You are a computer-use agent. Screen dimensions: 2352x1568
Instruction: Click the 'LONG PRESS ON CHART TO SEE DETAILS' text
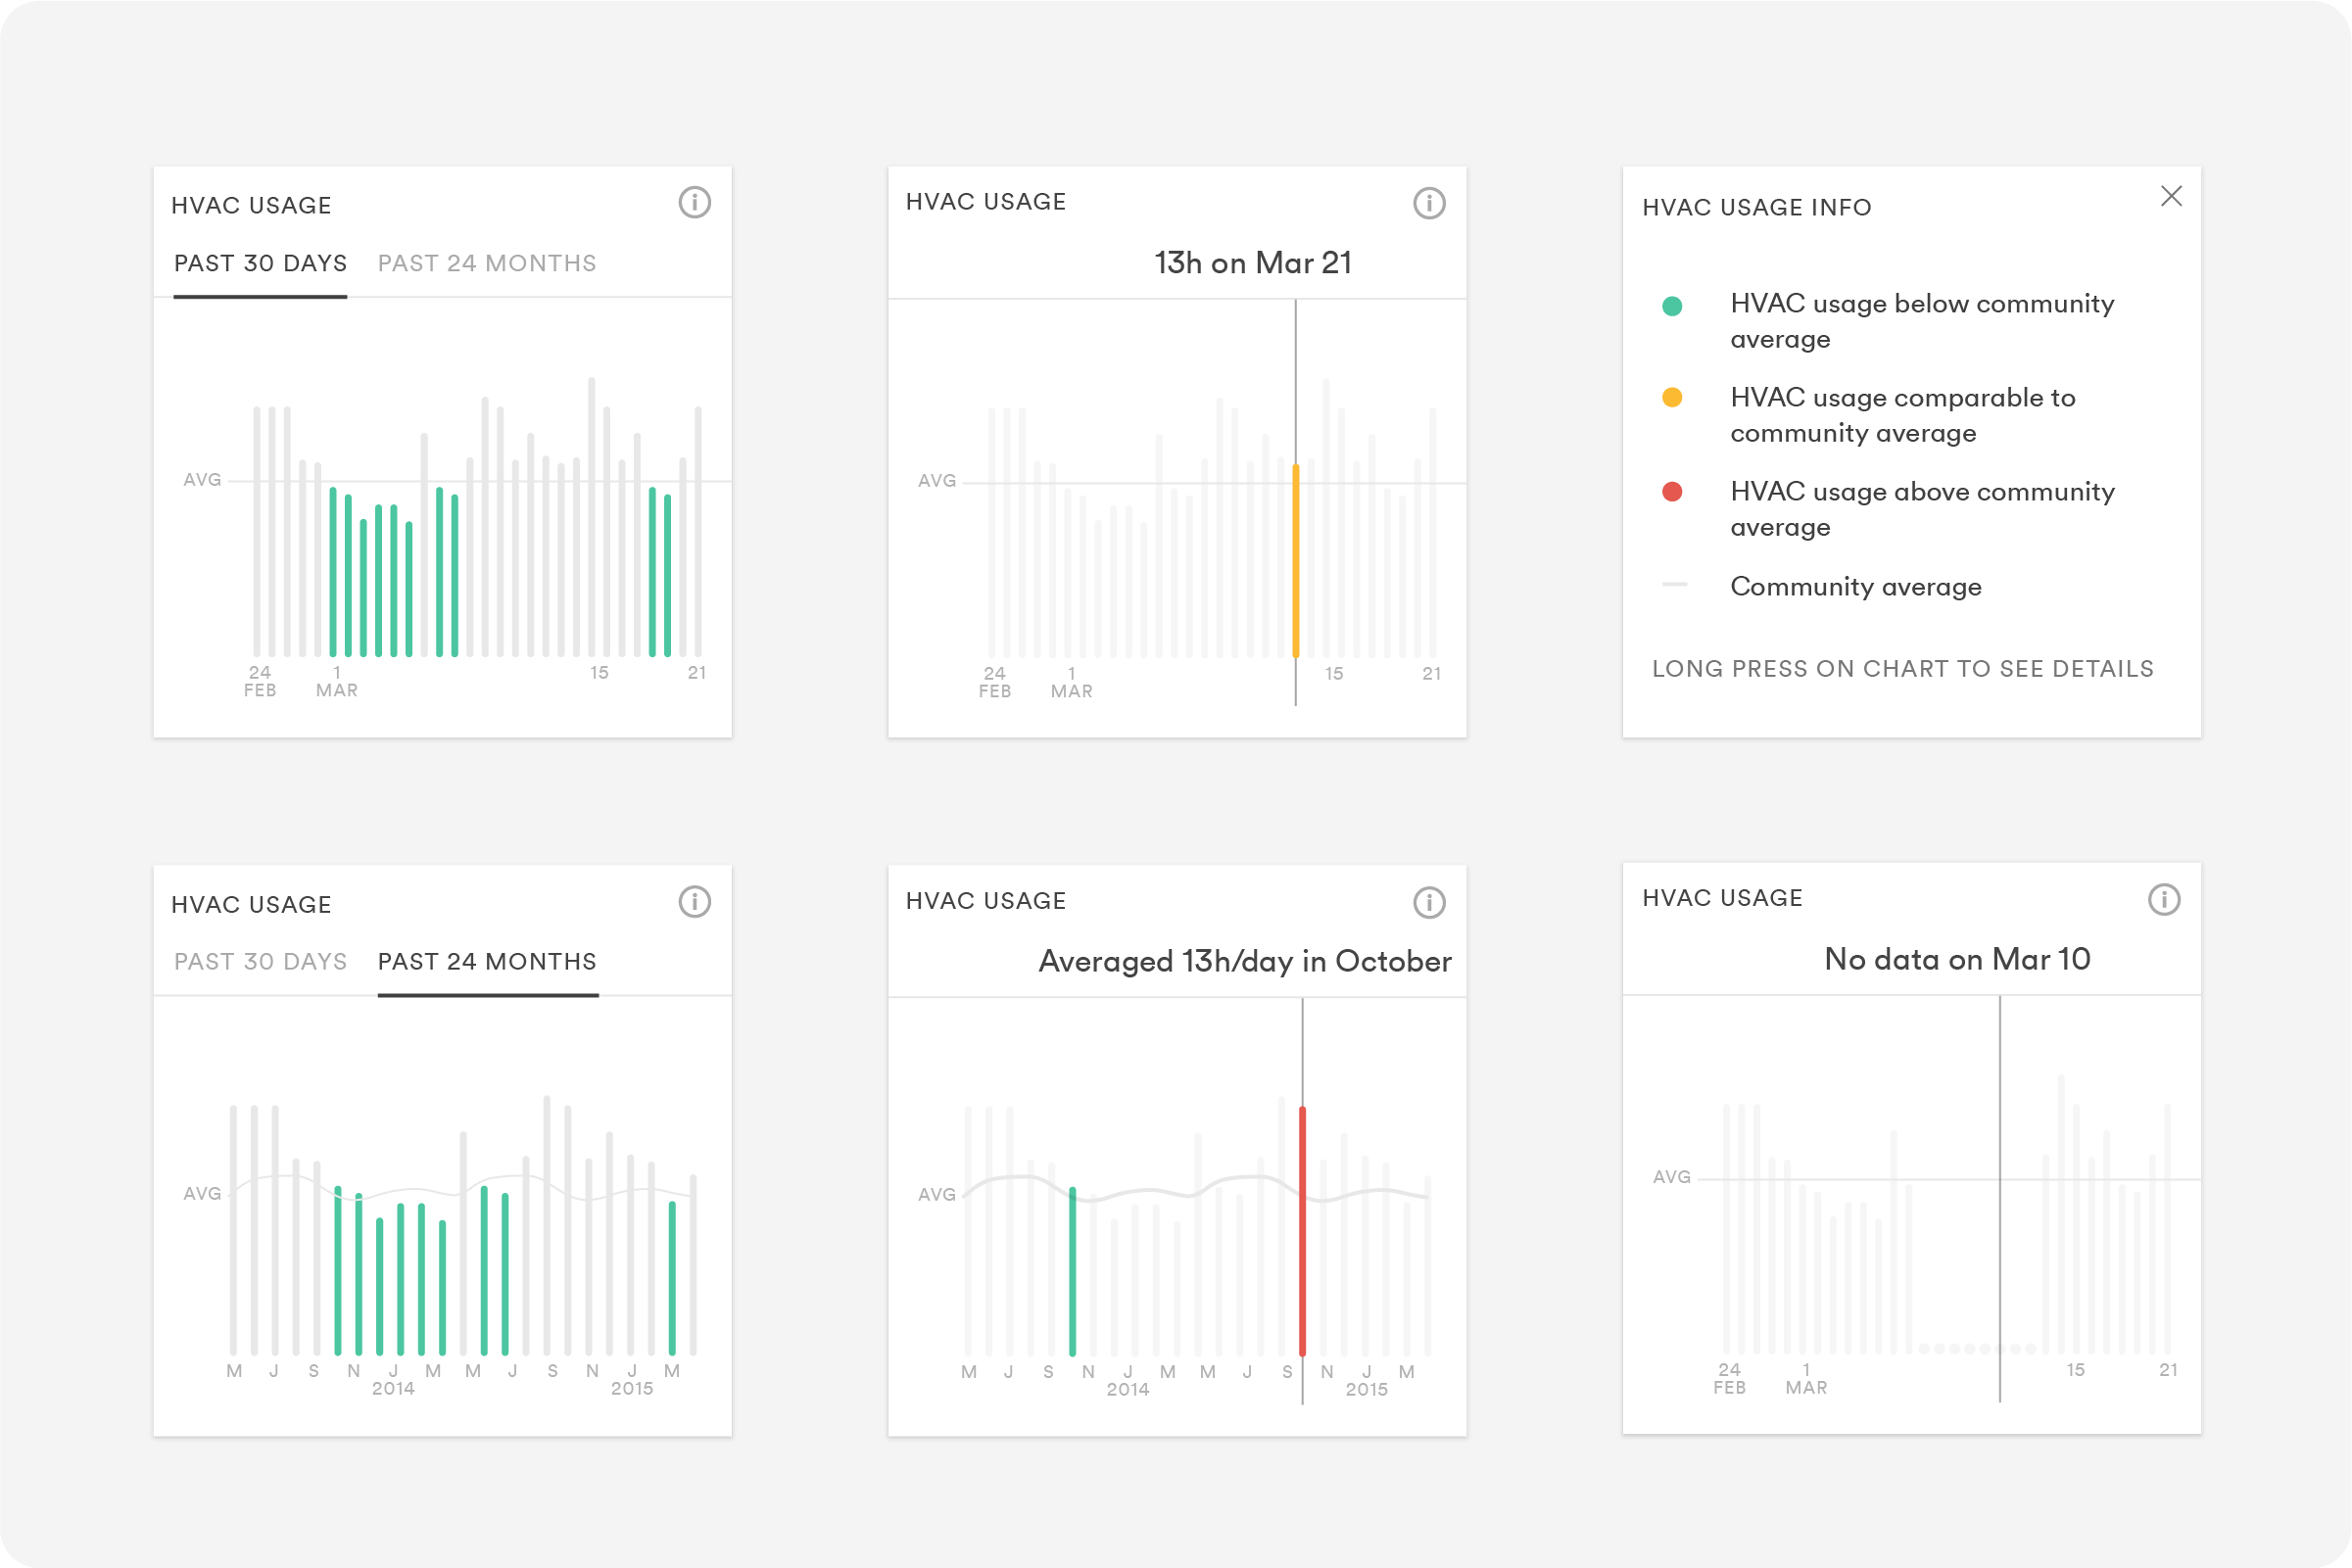pos(1903,668)
